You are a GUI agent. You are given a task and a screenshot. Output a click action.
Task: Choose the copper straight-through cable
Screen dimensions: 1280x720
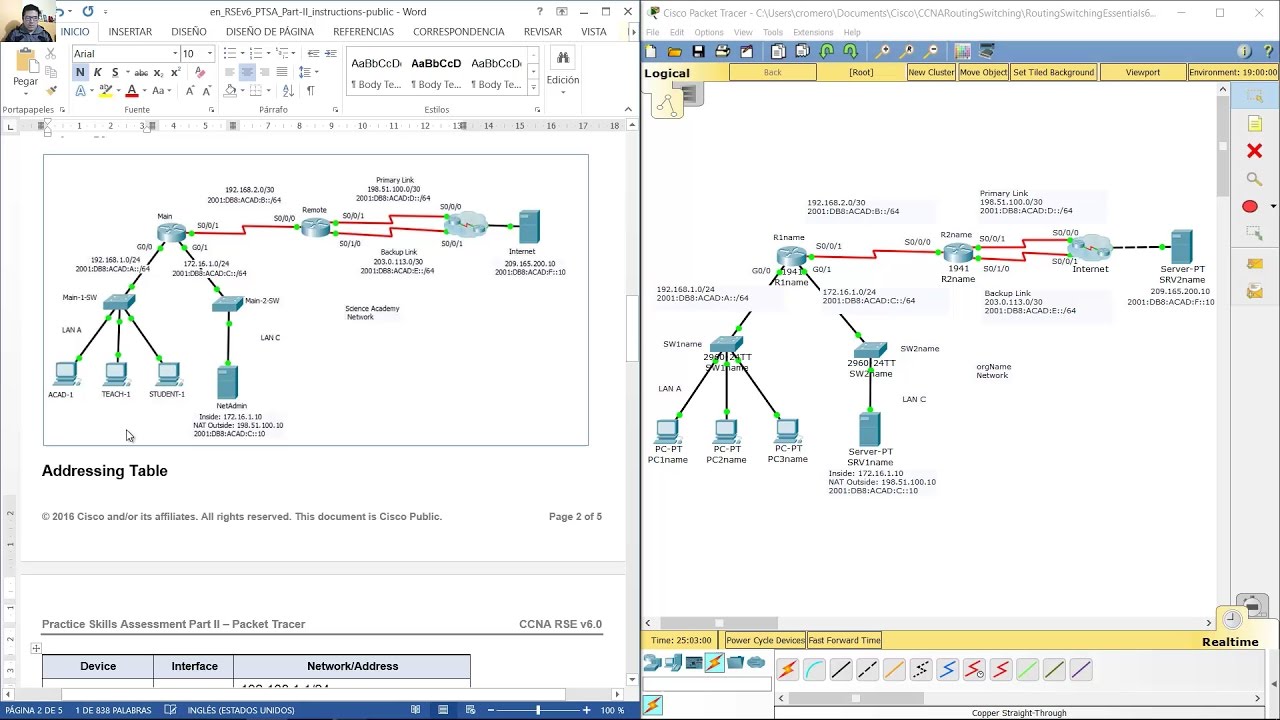tap(841, 669)
